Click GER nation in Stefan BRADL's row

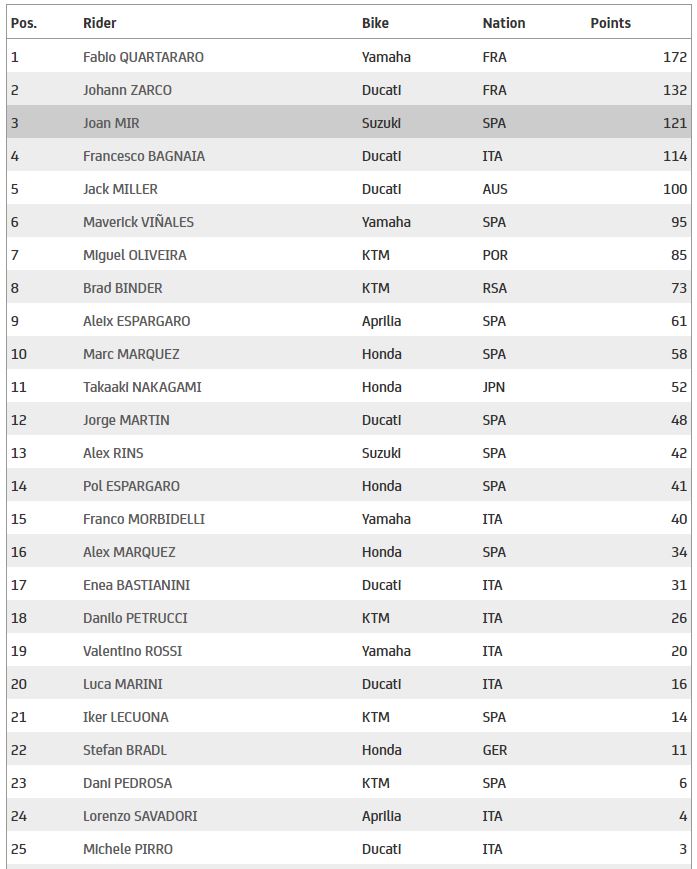(x=495, y=750)
